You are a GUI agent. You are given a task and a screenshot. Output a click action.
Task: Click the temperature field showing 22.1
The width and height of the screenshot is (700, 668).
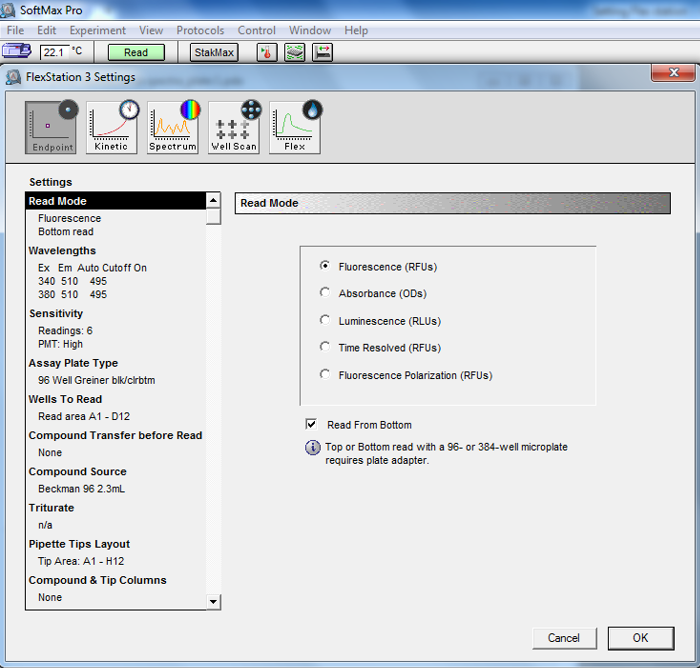[x=54, y=52]
